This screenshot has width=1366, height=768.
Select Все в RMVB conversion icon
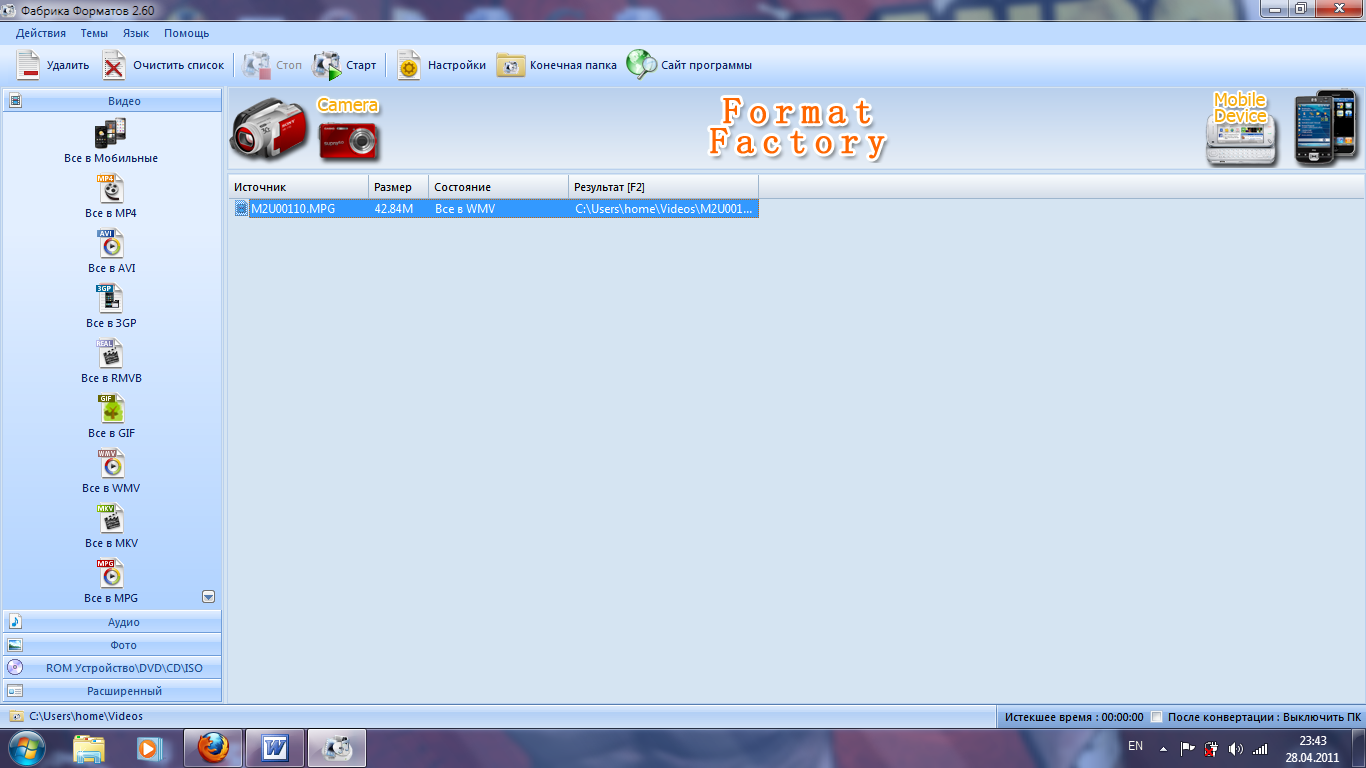pyautogui.click(x=111, y=353)
